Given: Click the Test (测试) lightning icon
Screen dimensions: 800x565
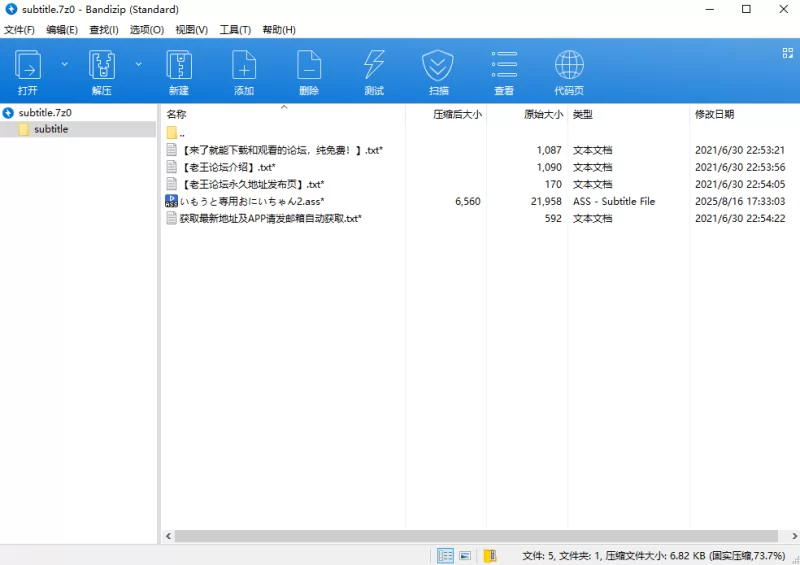Looking at the screenshot, I should click(x=374, y=65).
